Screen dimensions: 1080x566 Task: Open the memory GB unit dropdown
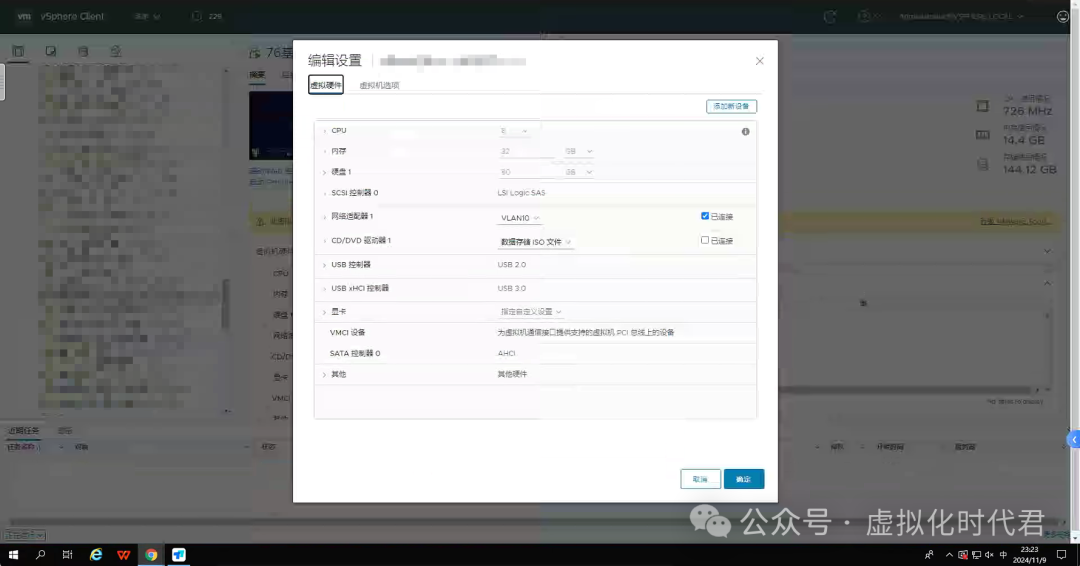coord(578,151)
